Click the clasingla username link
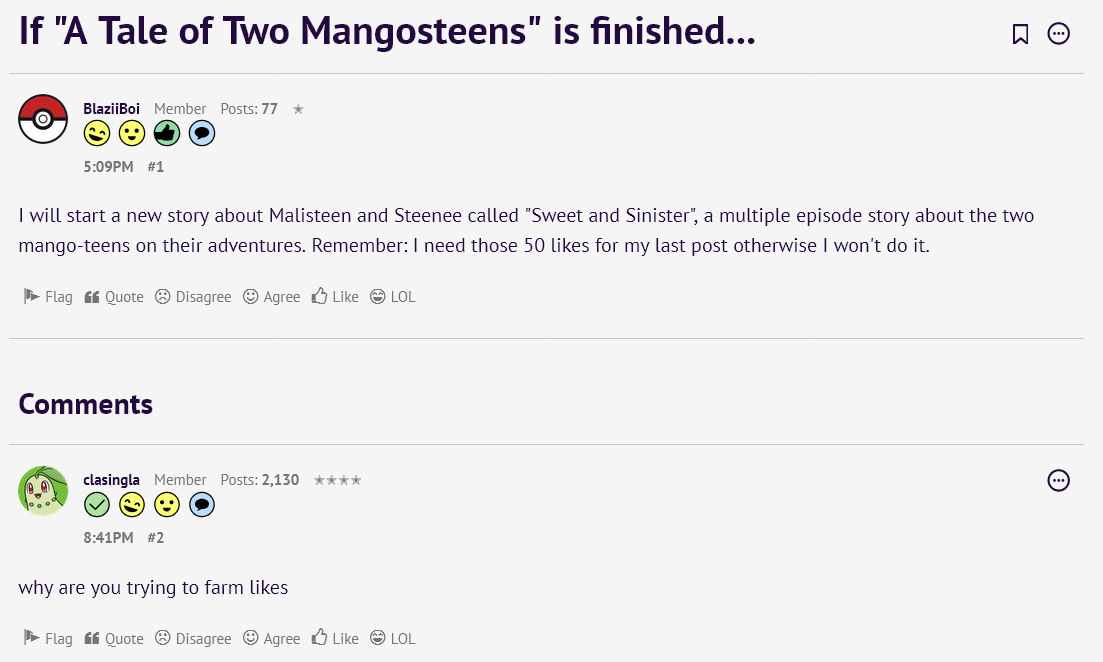 (111, 480)
